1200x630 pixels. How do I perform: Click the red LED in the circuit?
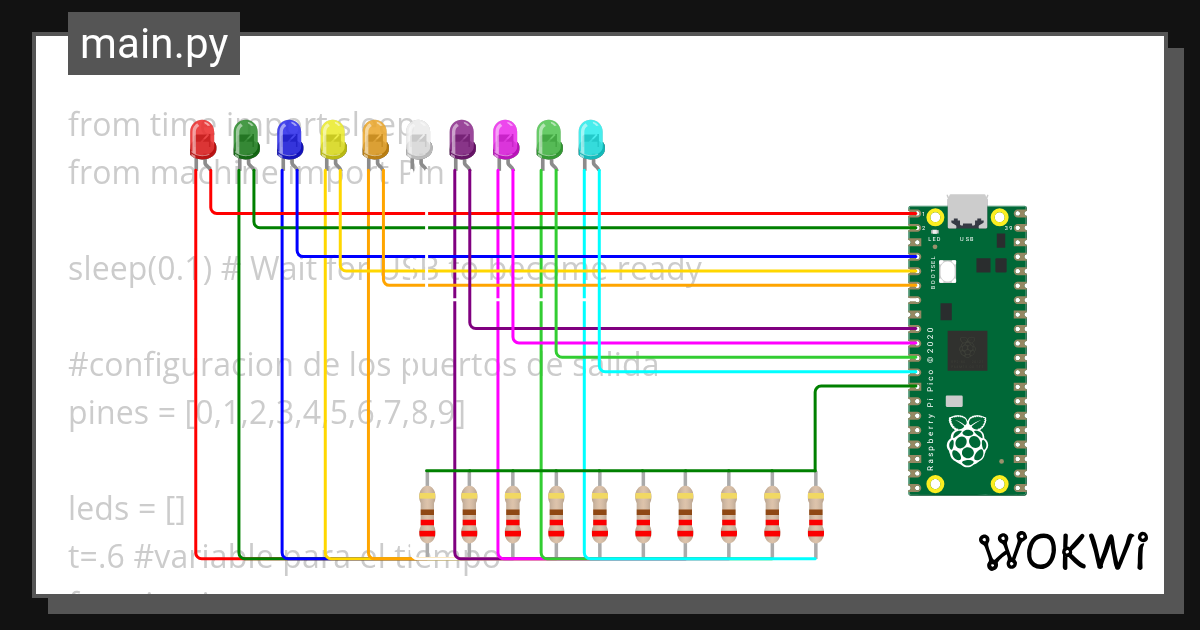(x=205, y=140)
